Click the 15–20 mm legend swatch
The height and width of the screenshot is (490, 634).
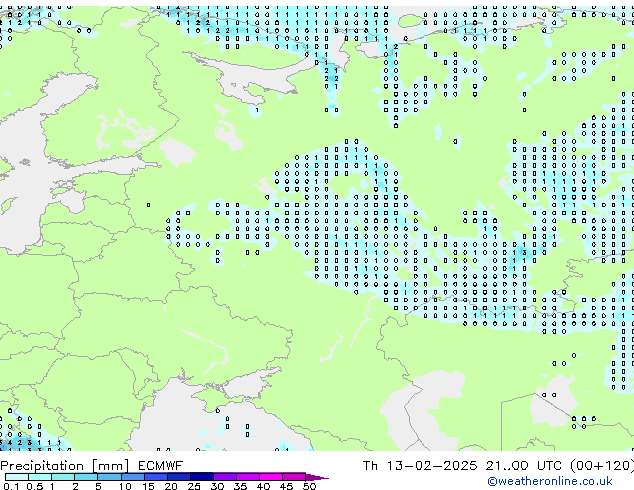click(x=156, y=477)
